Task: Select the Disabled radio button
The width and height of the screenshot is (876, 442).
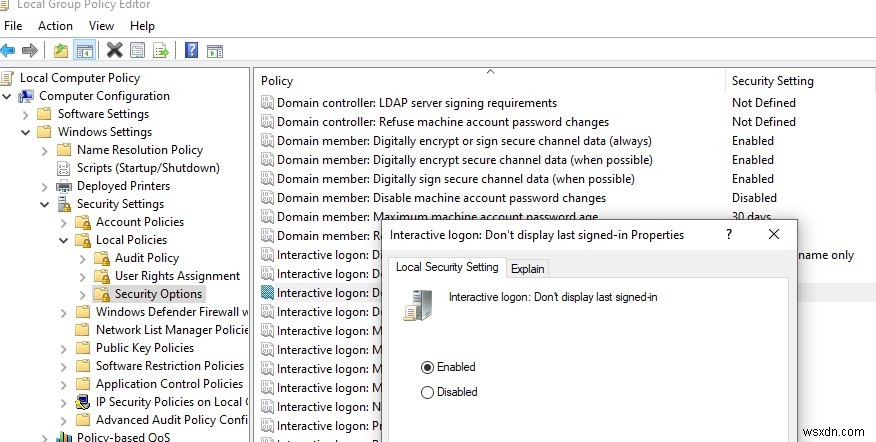Action: (x=428, y=392)
